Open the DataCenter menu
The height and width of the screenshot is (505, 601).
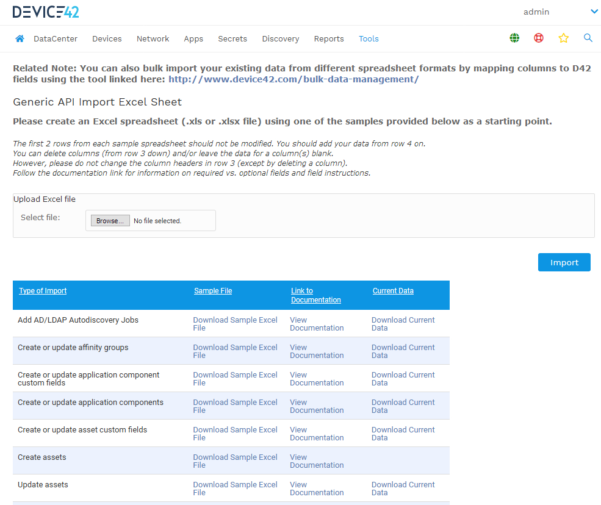(x=55, y=39)
